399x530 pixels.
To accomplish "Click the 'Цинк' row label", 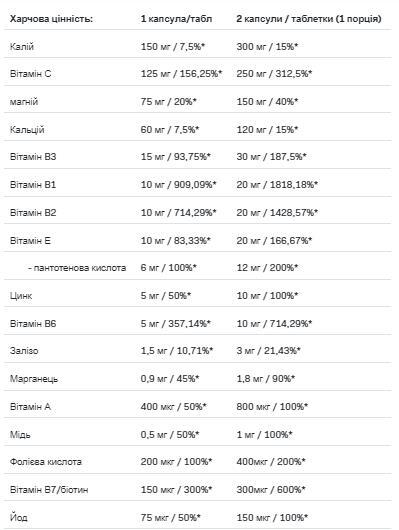I will click(x=21, y=296).
